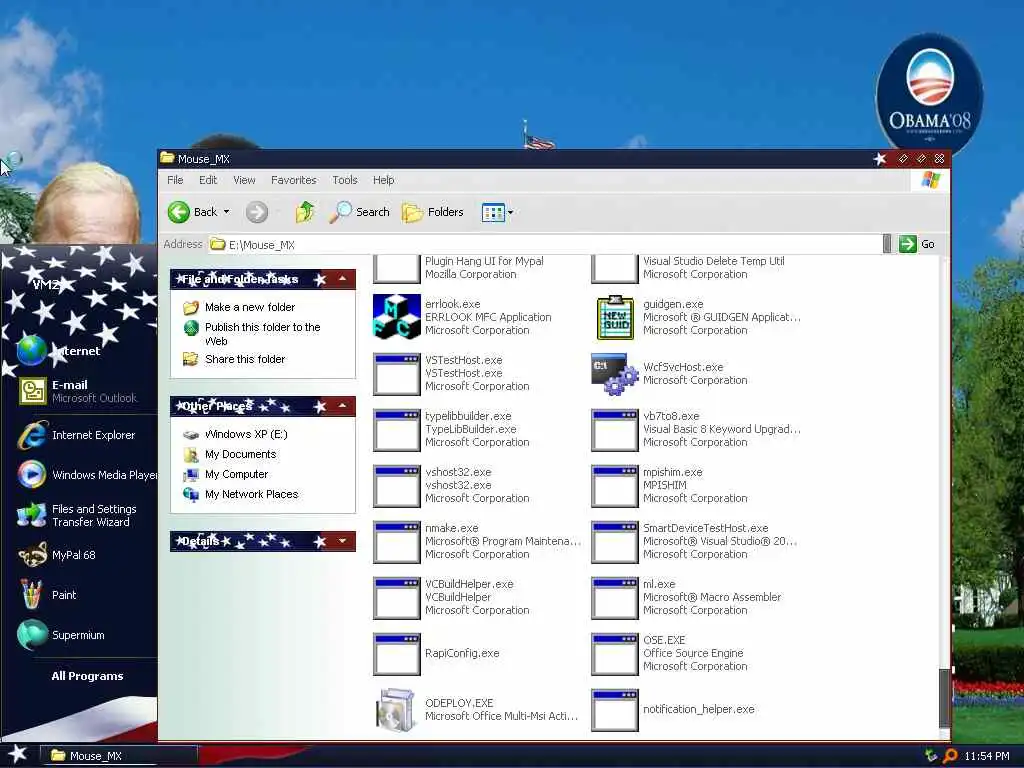This screenshot has width=1024, height=768.
Task: Open the Views dropdown arrow
Action: pos(511,212)
